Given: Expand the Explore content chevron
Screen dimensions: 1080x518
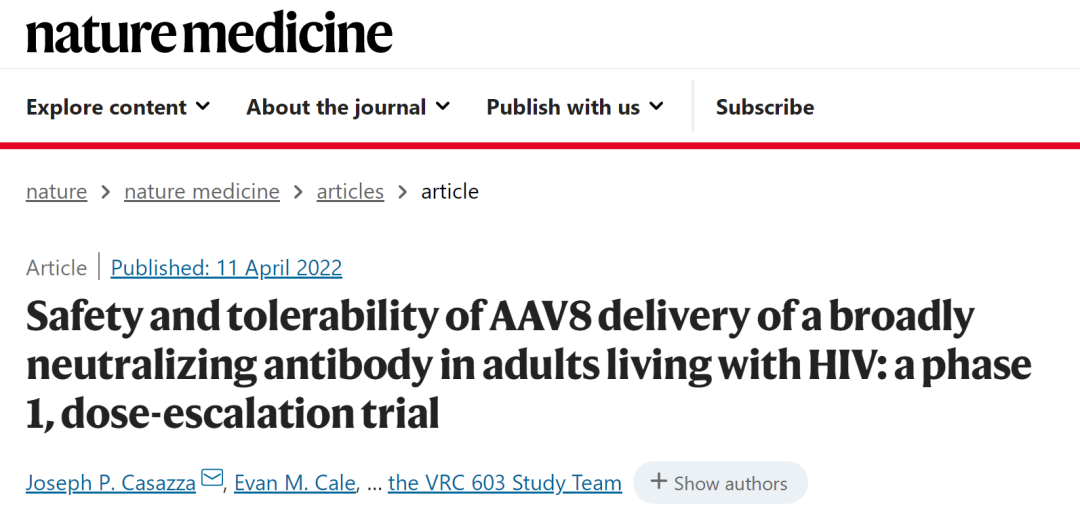Looking at the screenshot, I should pyautogui.click(x=203, y=106).
